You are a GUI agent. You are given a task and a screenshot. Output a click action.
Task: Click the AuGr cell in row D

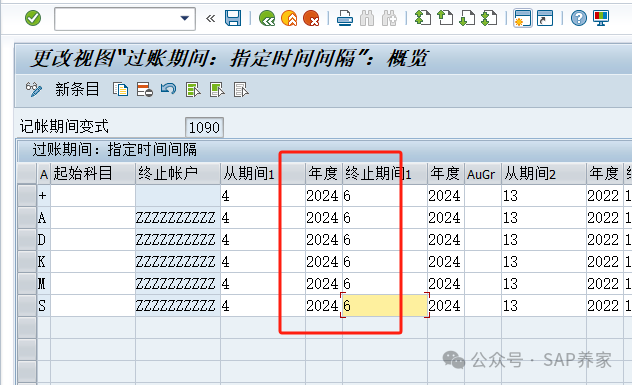click(483, 239)
